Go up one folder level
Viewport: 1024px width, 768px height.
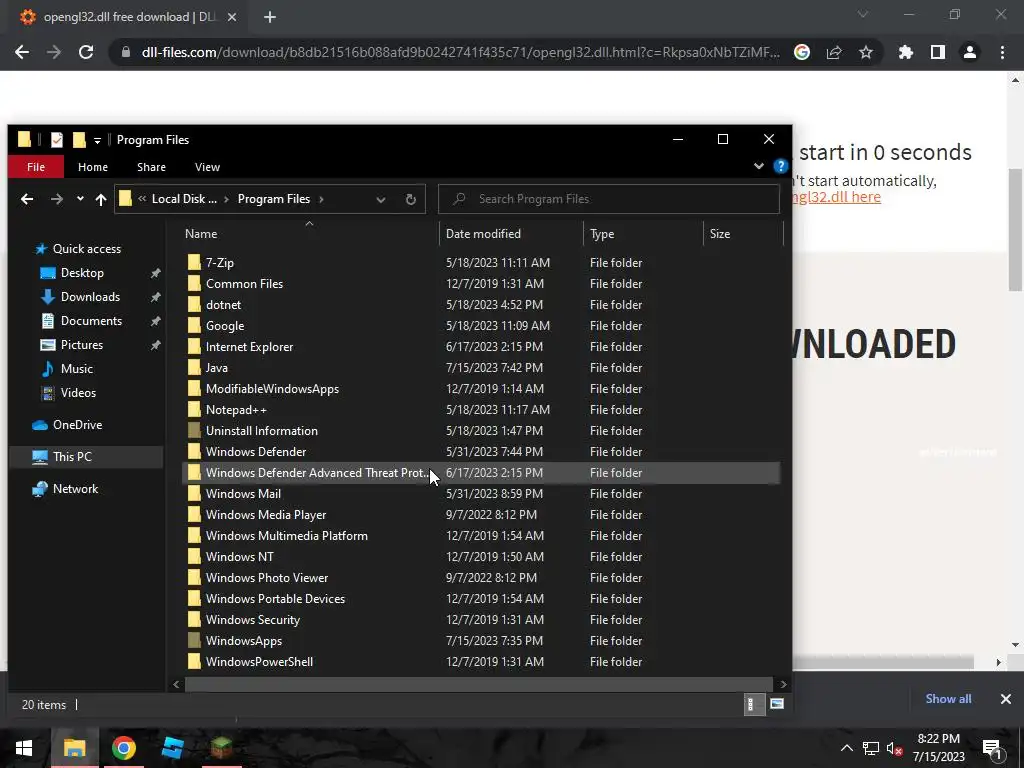101,199
